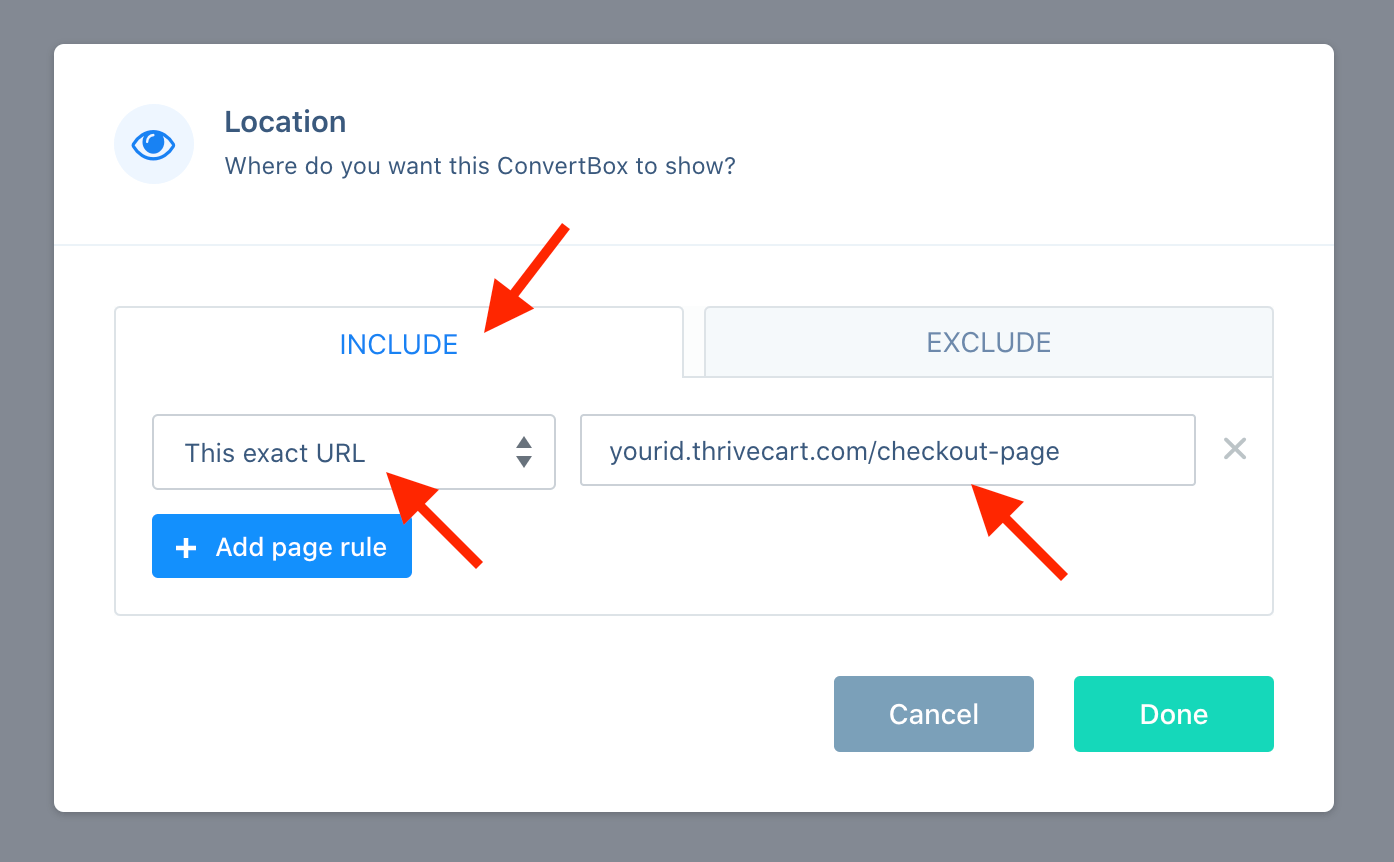Remove the page rule with the X icon
1394x862 pixels.
click(x=1235, y=450)
